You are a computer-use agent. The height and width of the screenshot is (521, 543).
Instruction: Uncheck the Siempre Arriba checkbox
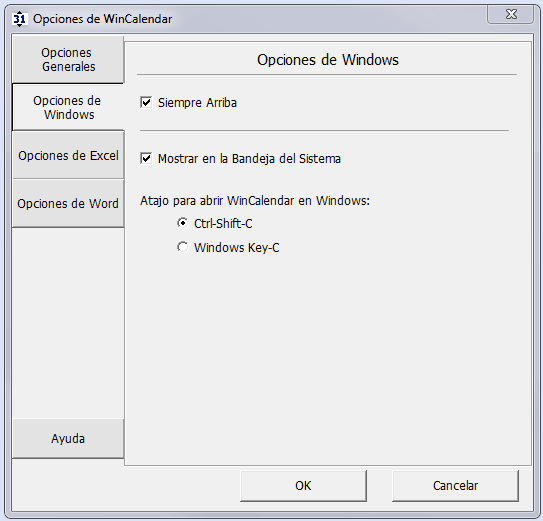(146, 103)
